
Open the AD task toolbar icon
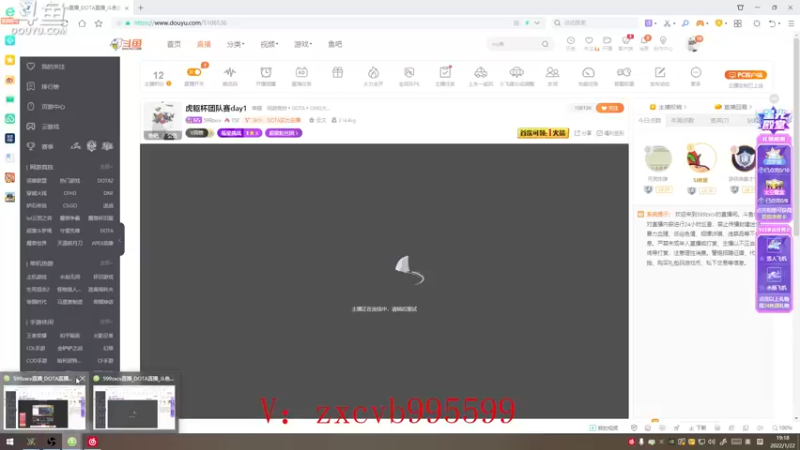(302, 72)
